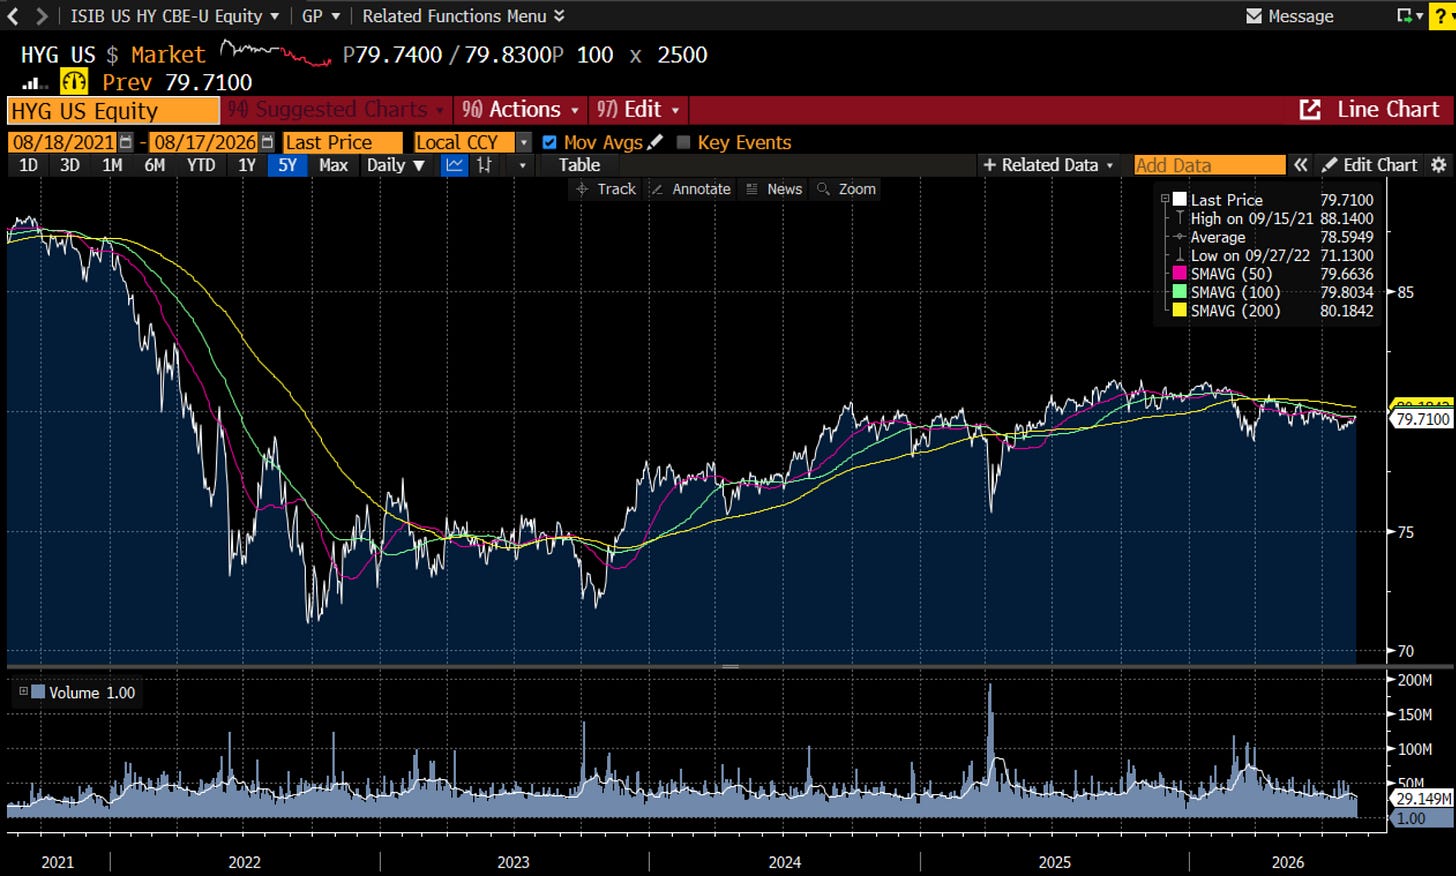The width and height of the screenshot is (1456, 876).
Task: Click the yellow help question mark
Action: click(1442, 16)
